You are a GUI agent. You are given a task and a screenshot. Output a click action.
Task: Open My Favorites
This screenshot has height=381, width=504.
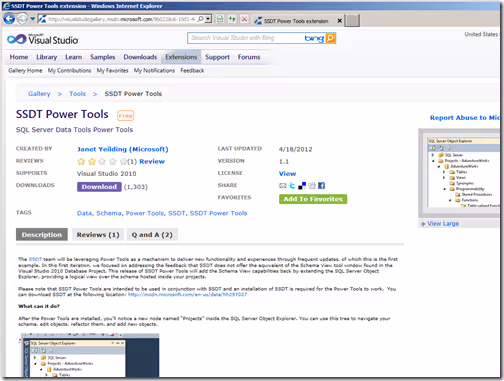[112, 70]
